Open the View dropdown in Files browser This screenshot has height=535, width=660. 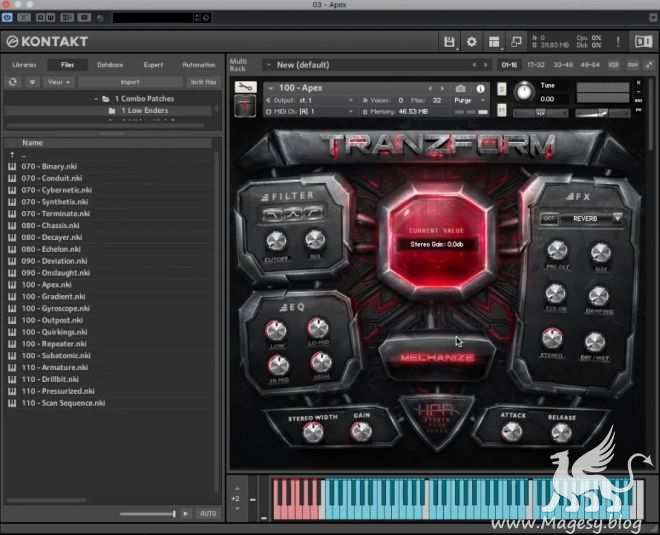click(x=58, y=82)
